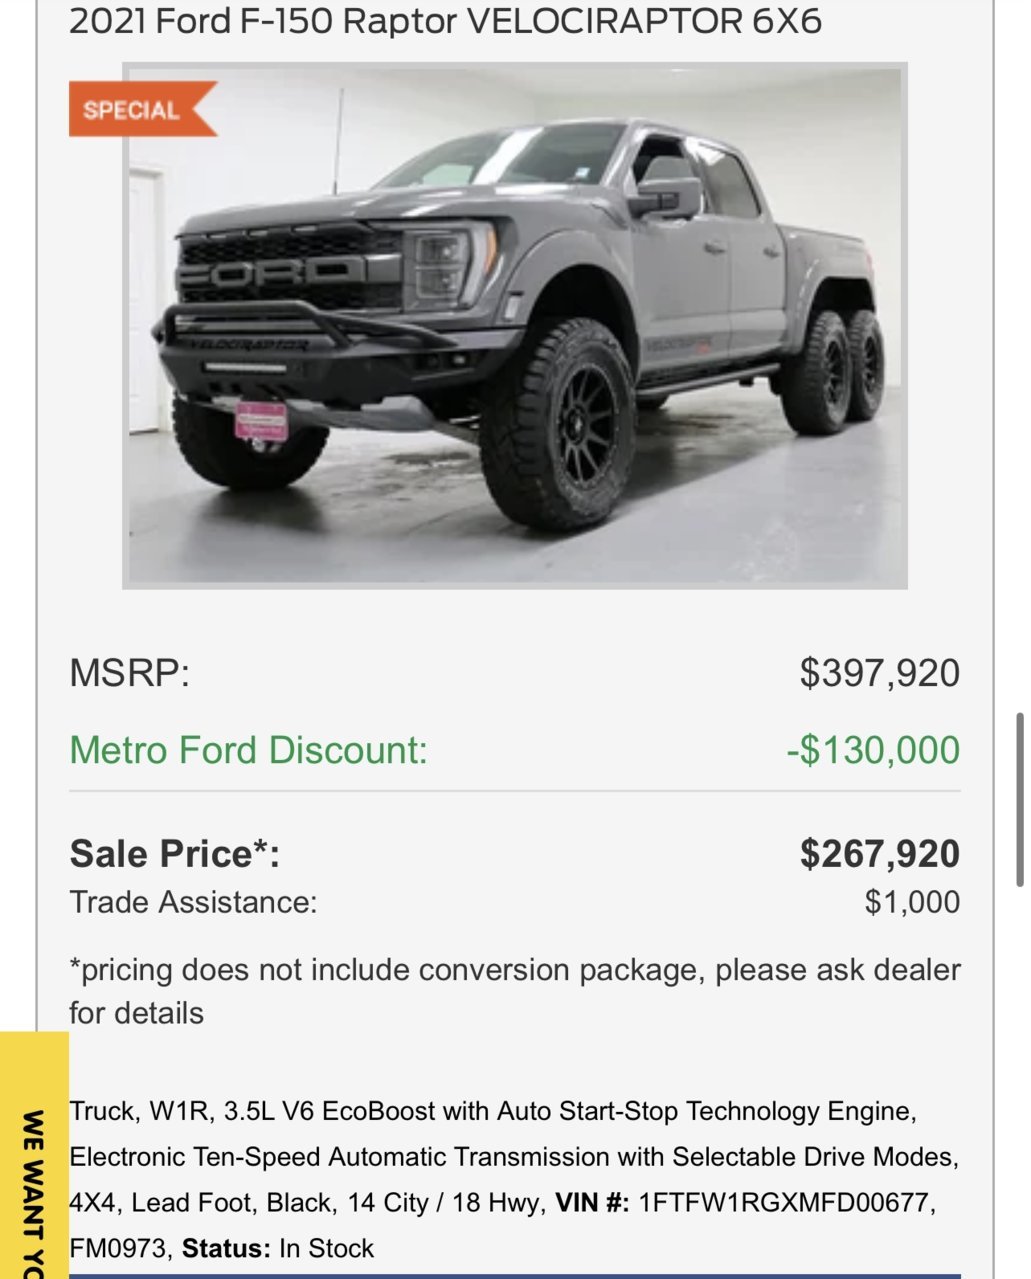Select the bold $267,920 sale price
Image resolution: width=1031 pixels, height=1279 pixels.
(880, 854)
